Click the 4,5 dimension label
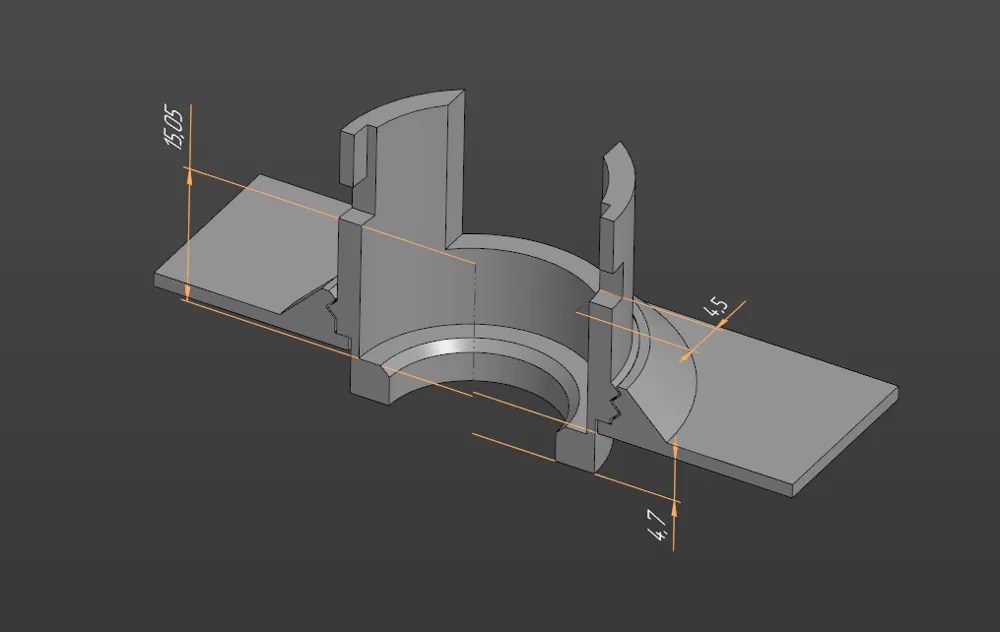Screen dimensions: 1000x632 tap(716, 307)
